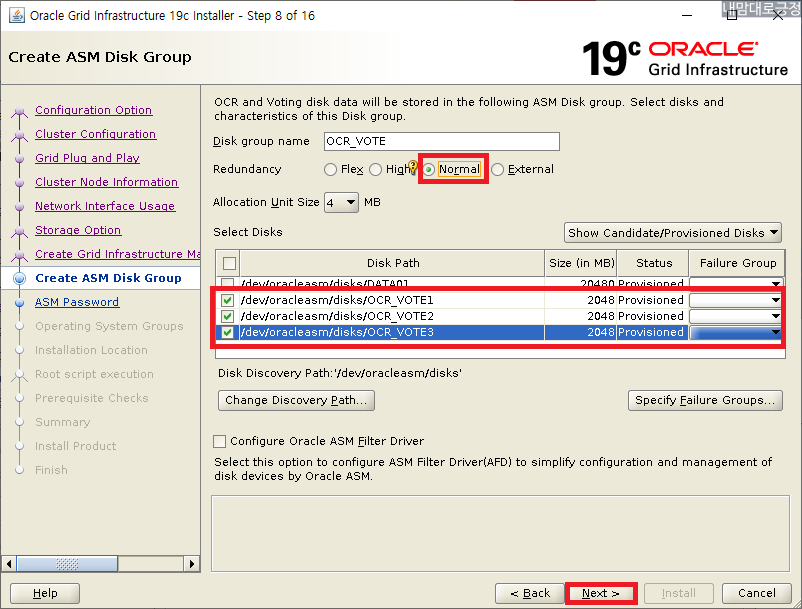Image resolution: width=802 pixels, height=609 pixels.
Task: Select the High redundancy radio button
Action: pos(375,169)
